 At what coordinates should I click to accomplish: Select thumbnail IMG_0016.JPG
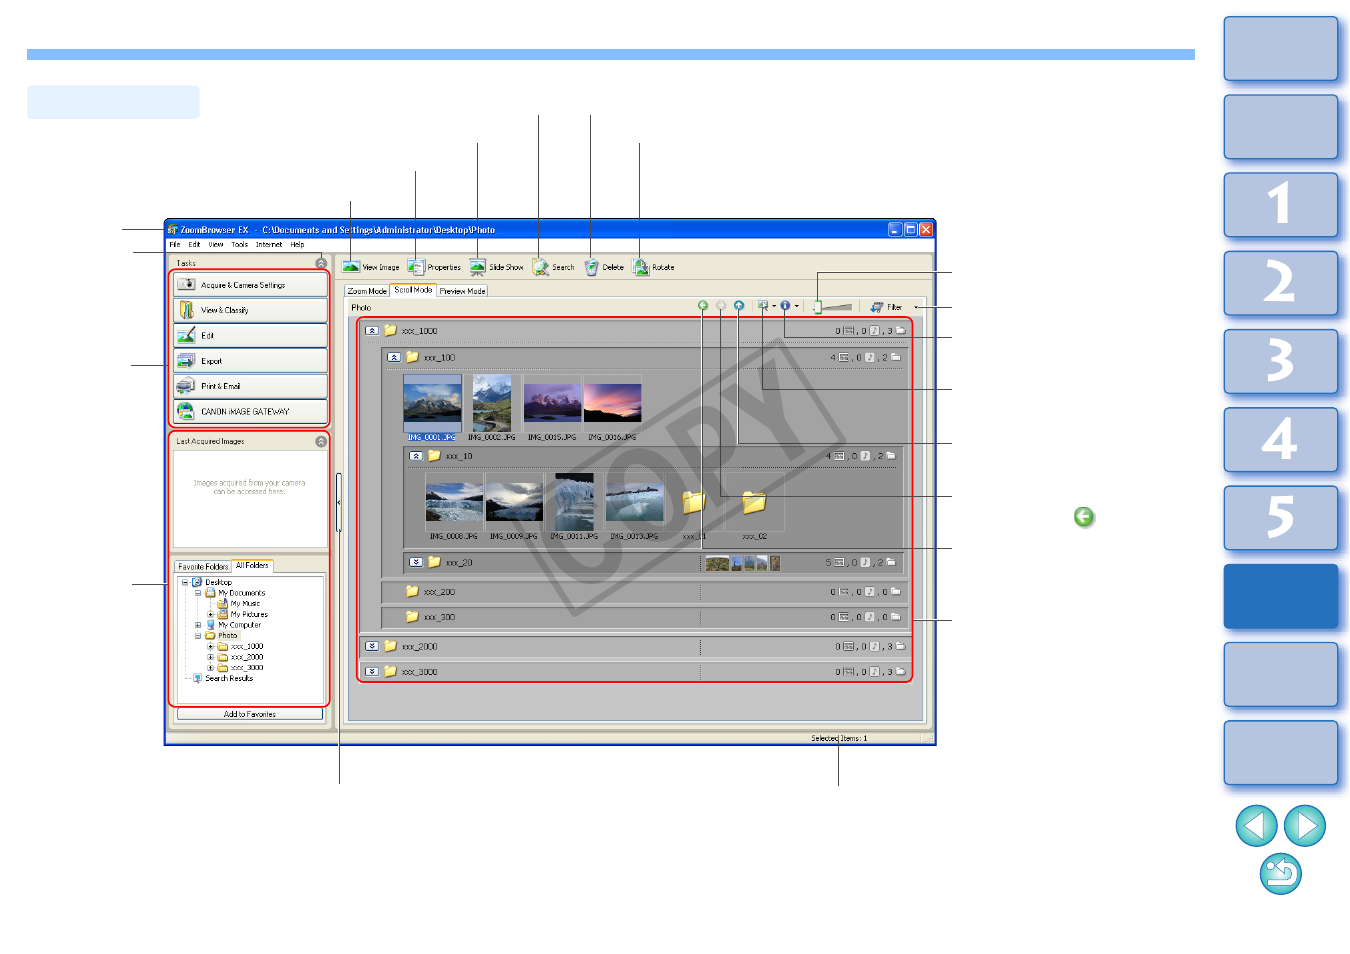[612, 403]
